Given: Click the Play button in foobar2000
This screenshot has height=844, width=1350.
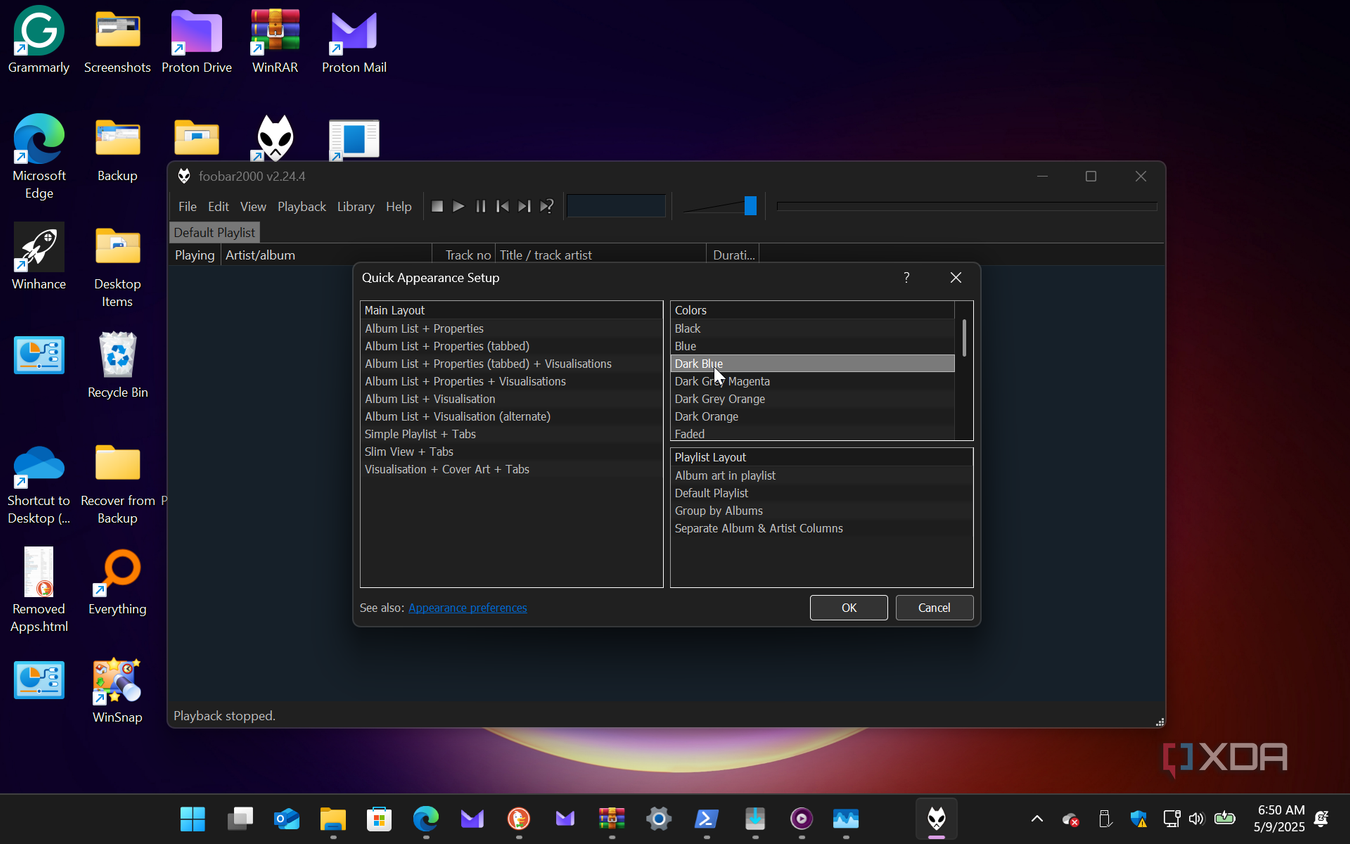Looking at the screenshot, I should click(459, 207).
